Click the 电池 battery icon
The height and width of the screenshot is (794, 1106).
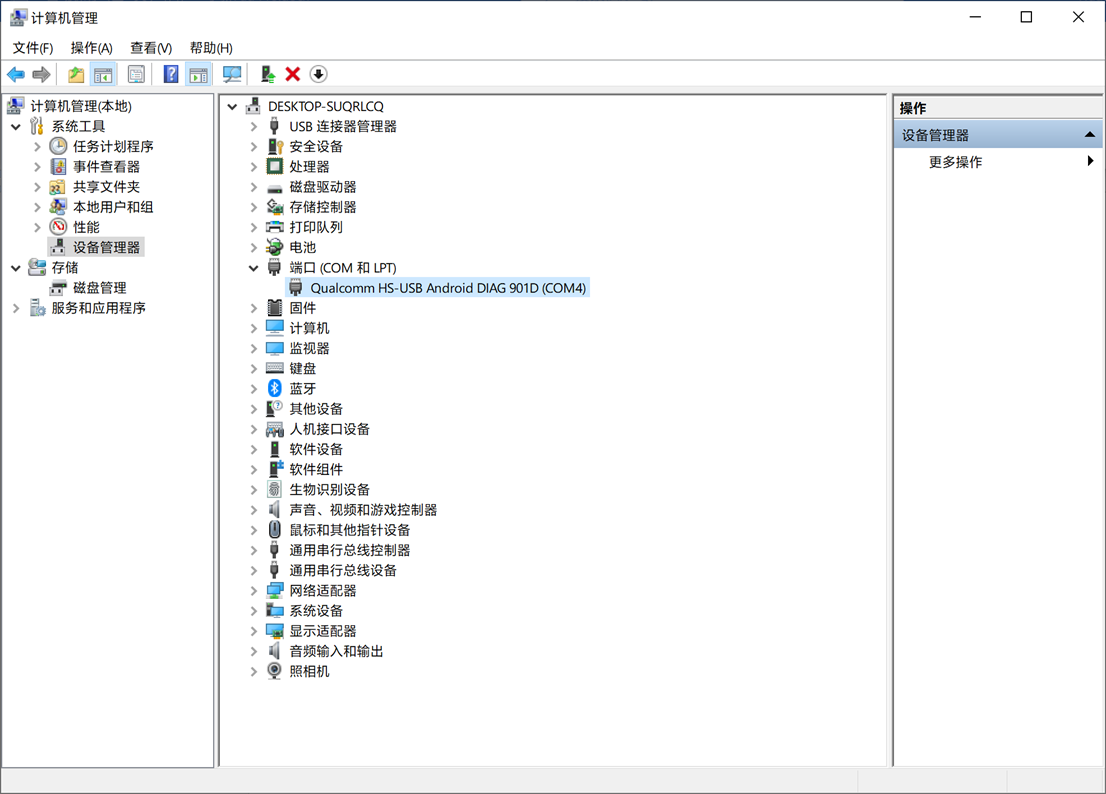coord(274,248)
